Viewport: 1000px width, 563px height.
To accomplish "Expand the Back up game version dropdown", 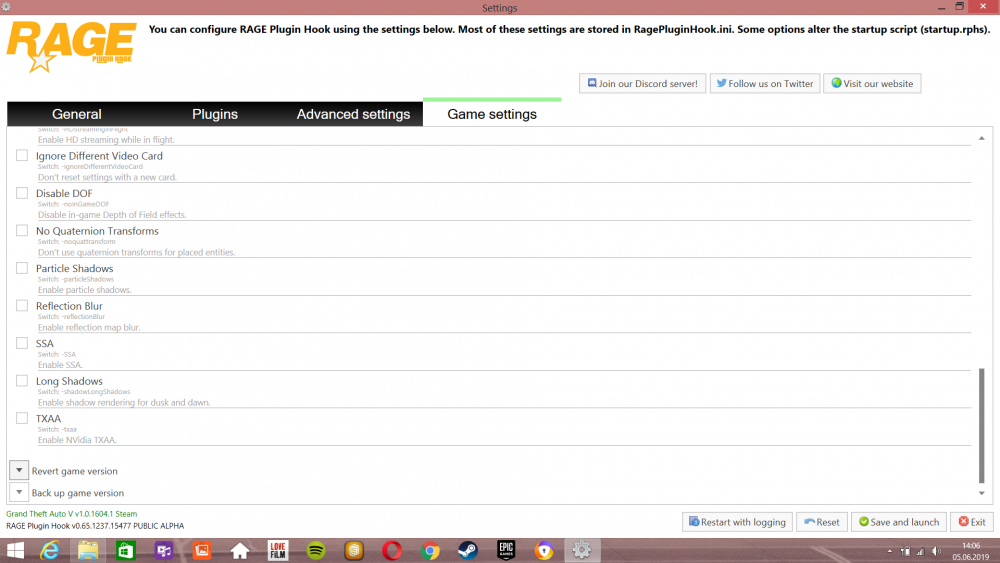I will [x=19, y=492].
